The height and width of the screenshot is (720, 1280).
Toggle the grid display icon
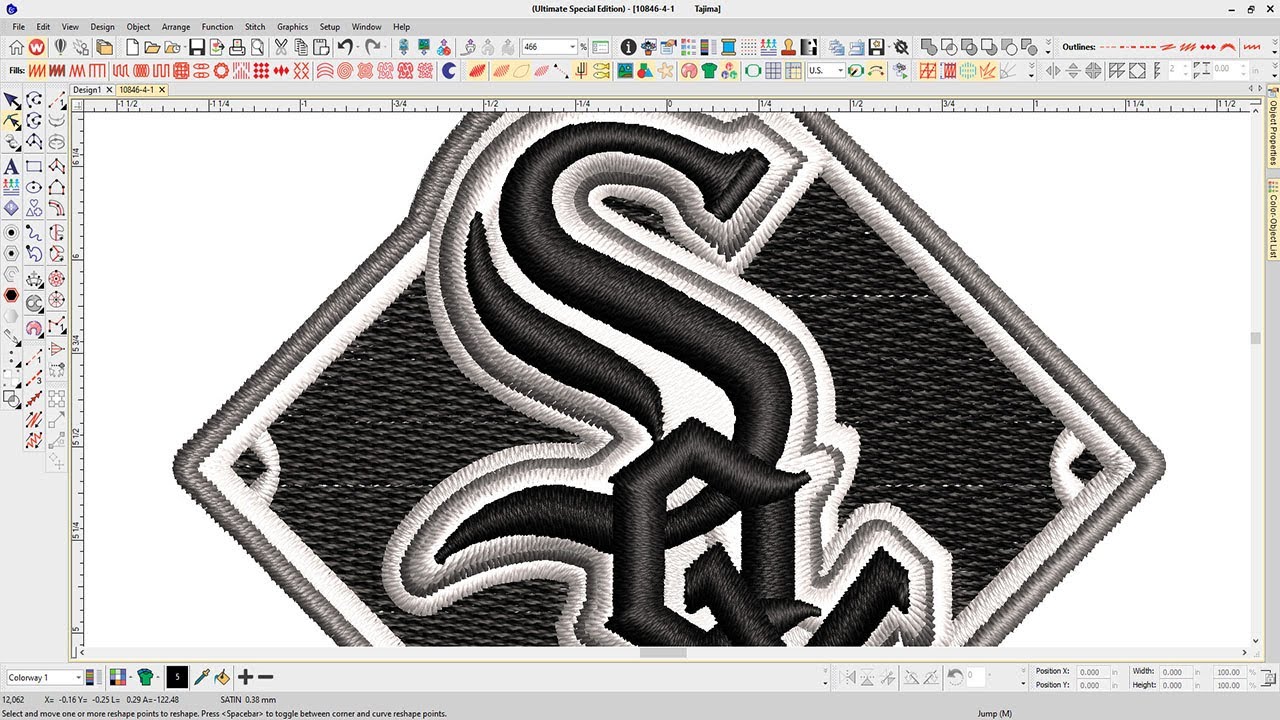coord(775,70)
